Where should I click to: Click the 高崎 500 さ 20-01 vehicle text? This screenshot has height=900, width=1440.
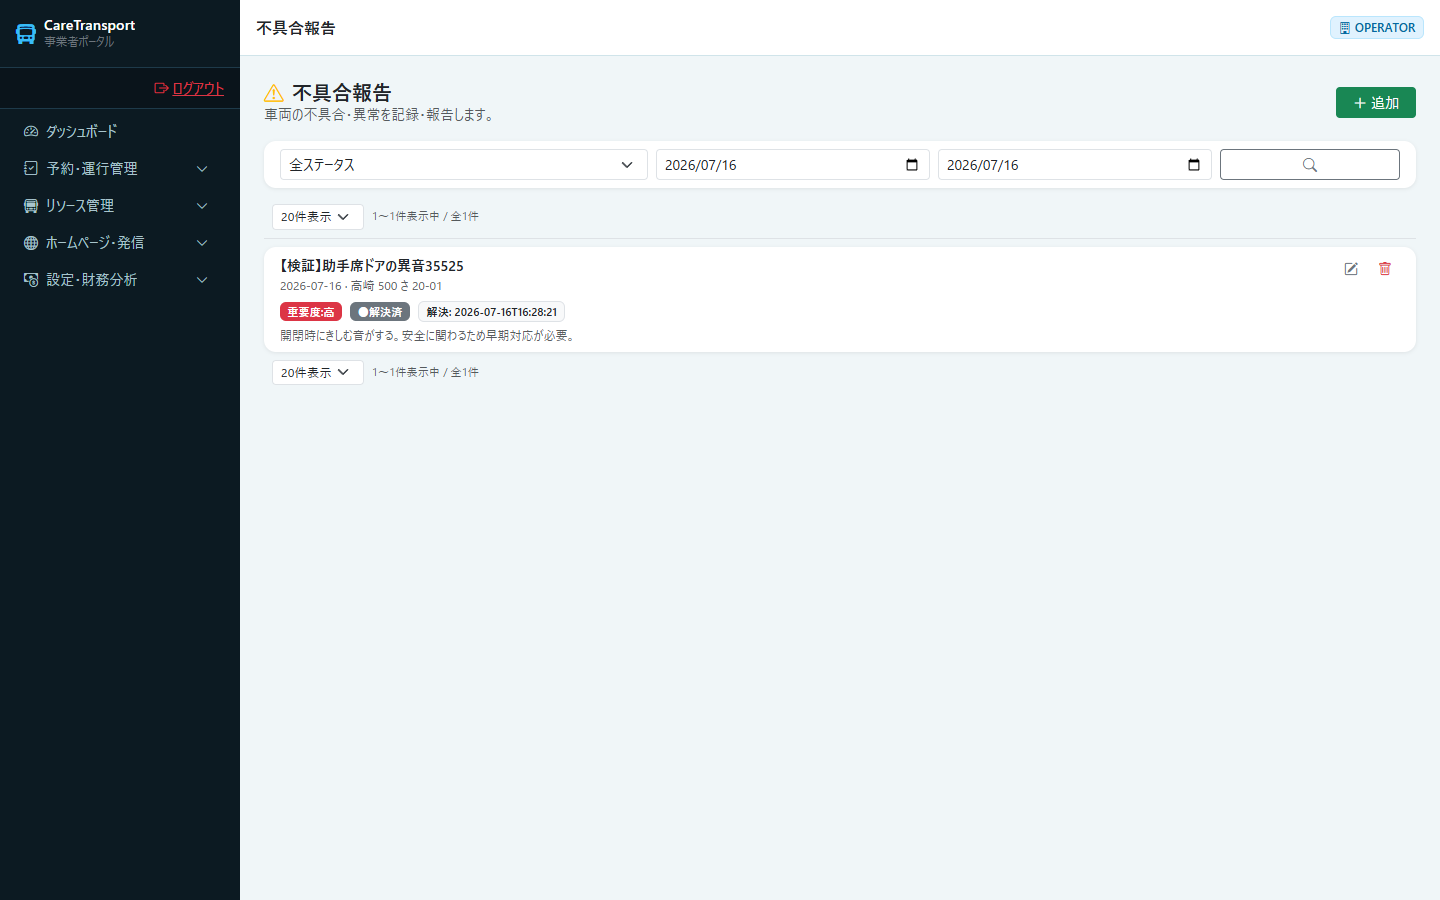pos(396,286)
